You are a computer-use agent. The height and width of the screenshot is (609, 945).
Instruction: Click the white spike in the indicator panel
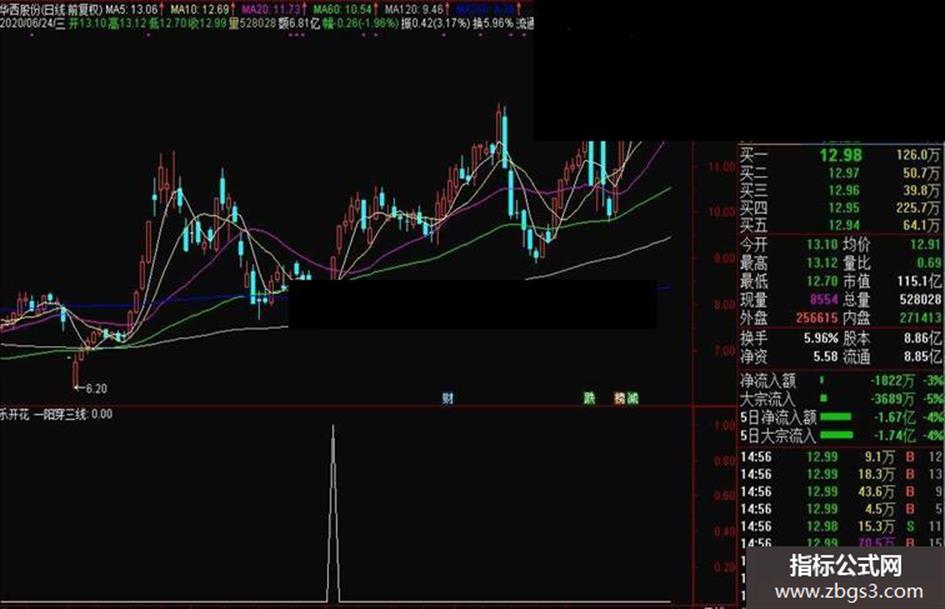(x=333, y=513)
